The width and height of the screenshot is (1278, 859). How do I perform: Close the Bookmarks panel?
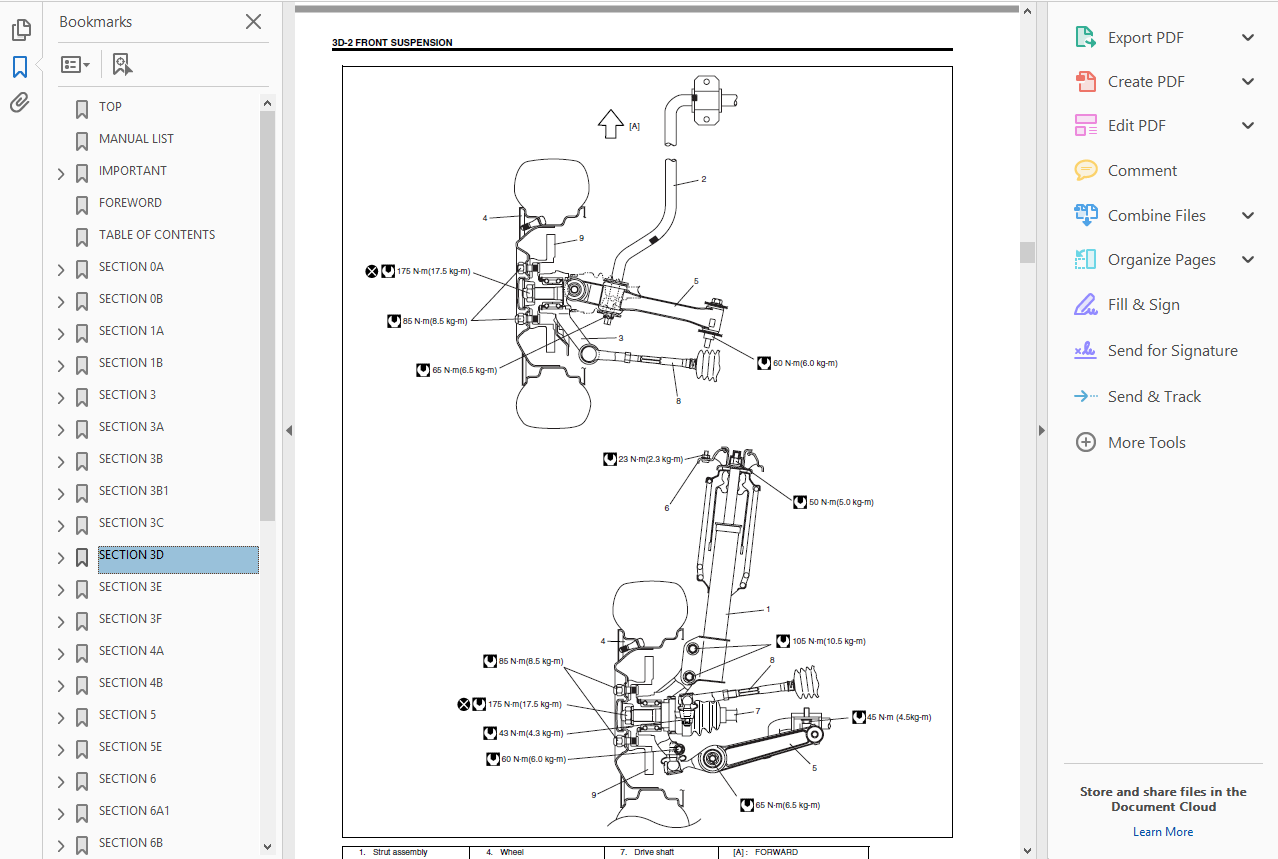tap(254, 22)
